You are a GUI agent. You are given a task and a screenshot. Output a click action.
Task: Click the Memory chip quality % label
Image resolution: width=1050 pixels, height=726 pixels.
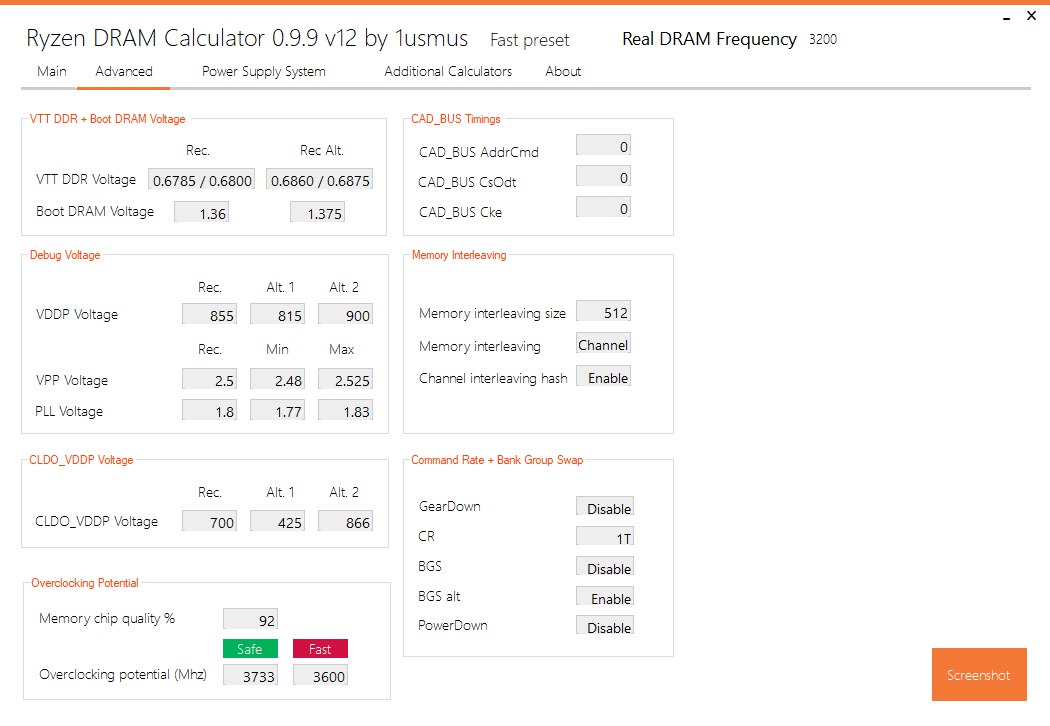107,618
